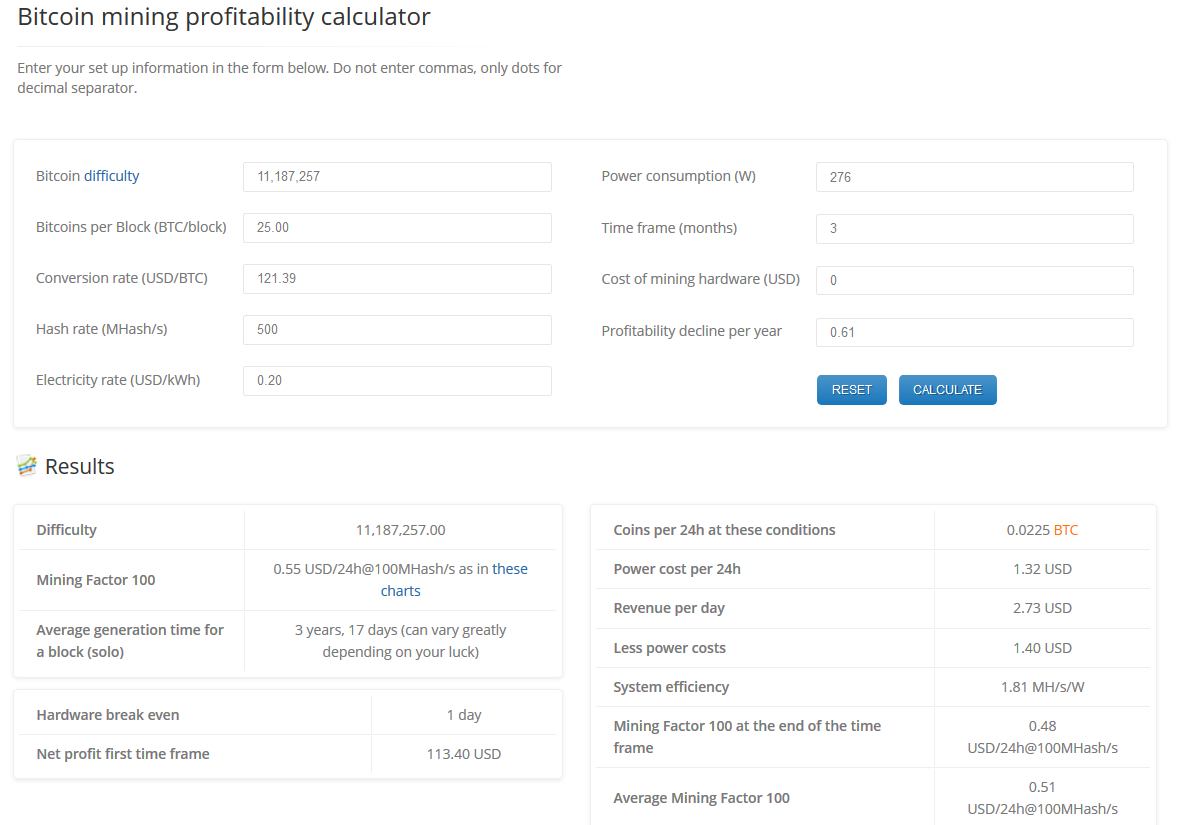
Task: Select the Revenue per day value
Action: pos(1042,608)
